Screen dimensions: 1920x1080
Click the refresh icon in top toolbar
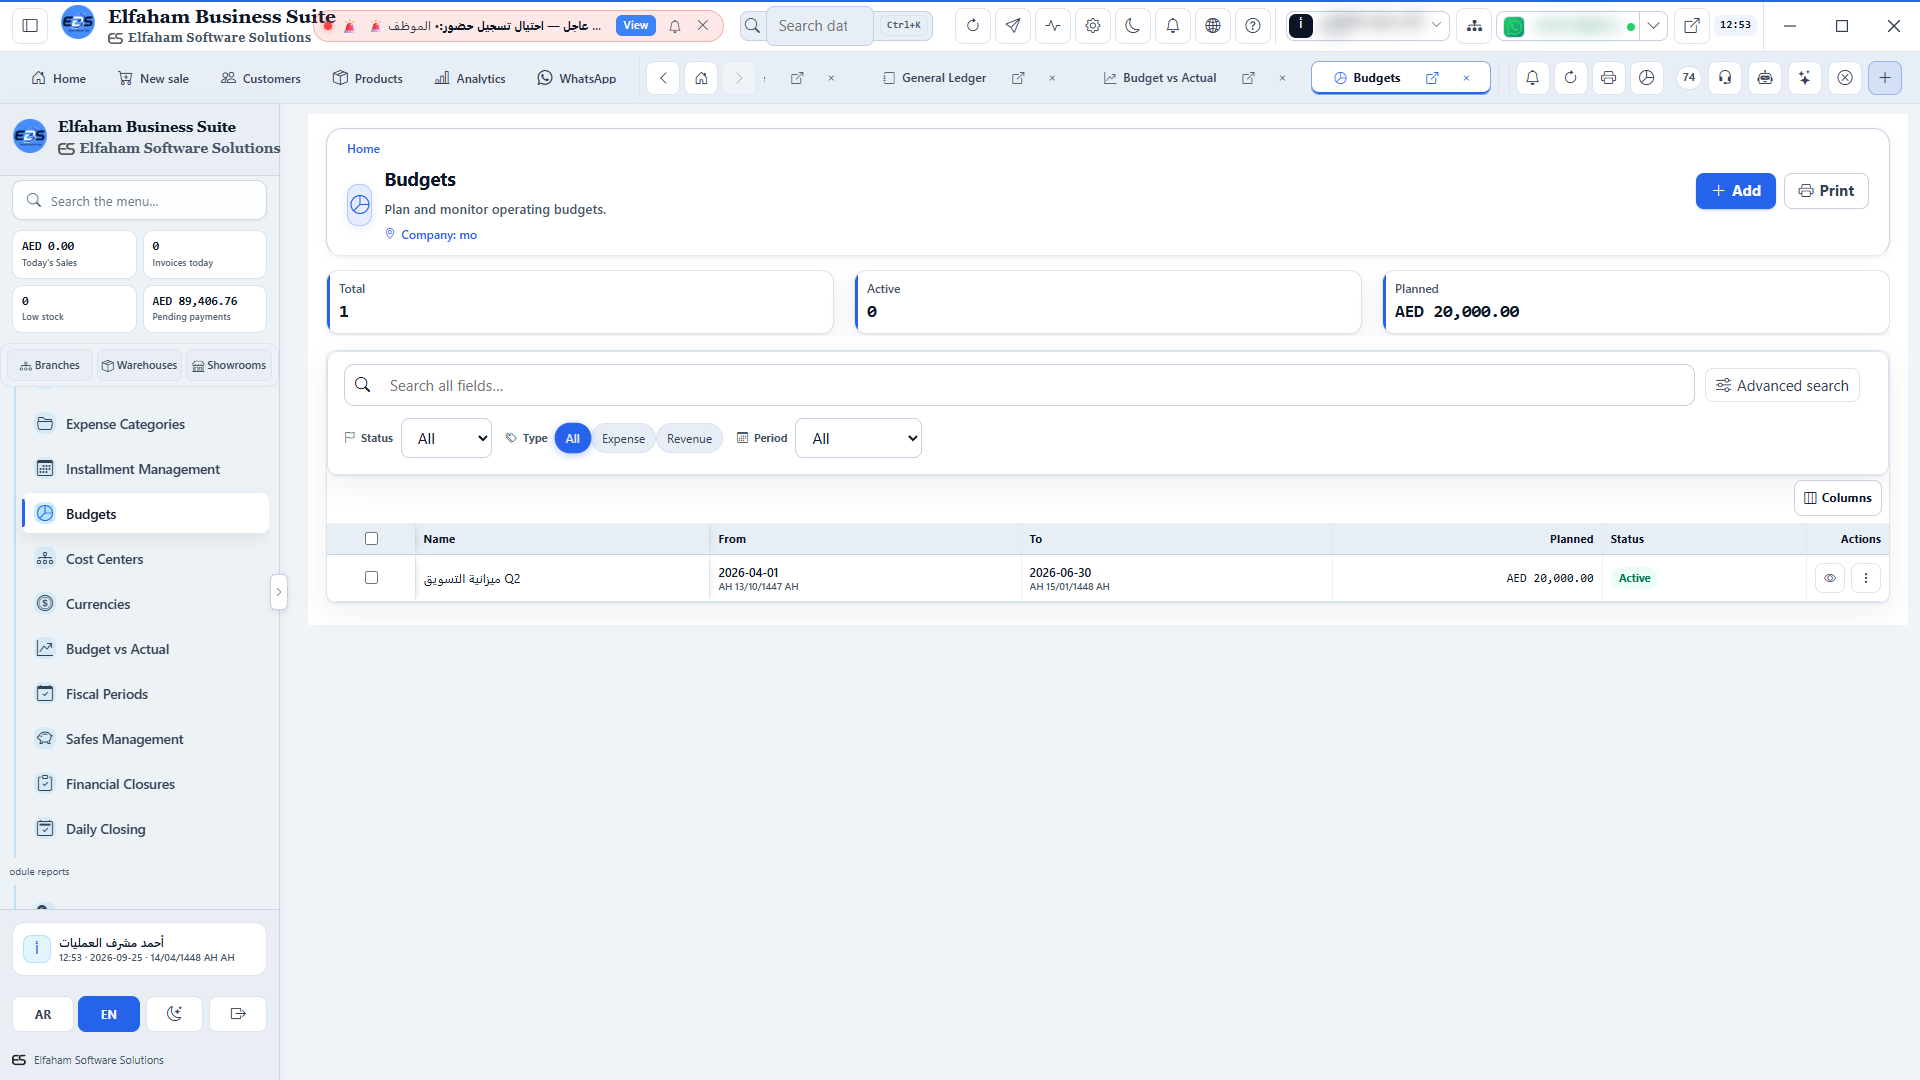(x=973, y=26)
